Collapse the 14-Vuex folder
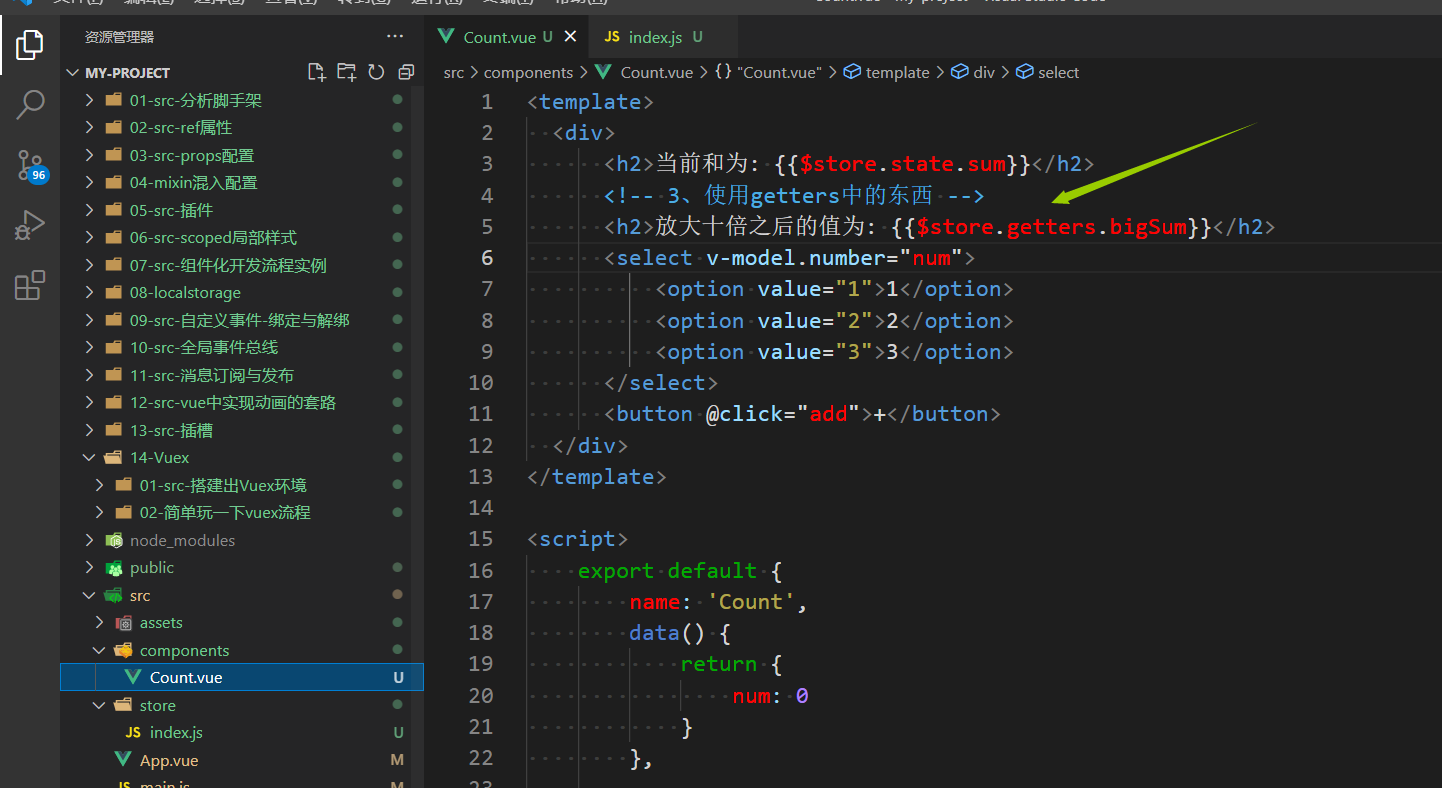 tap(242, 458)
